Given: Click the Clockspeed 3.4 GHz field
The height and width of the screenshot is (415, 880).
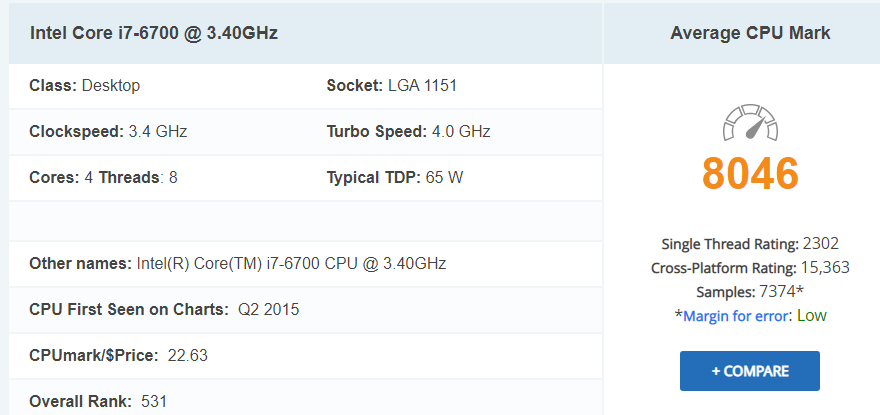Looking at the screenshot, I should [108, 131].
